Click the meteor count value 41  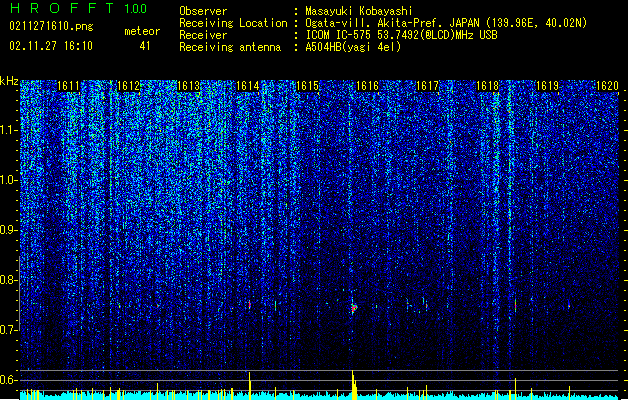pyautogui.click(x=145, y=46)
